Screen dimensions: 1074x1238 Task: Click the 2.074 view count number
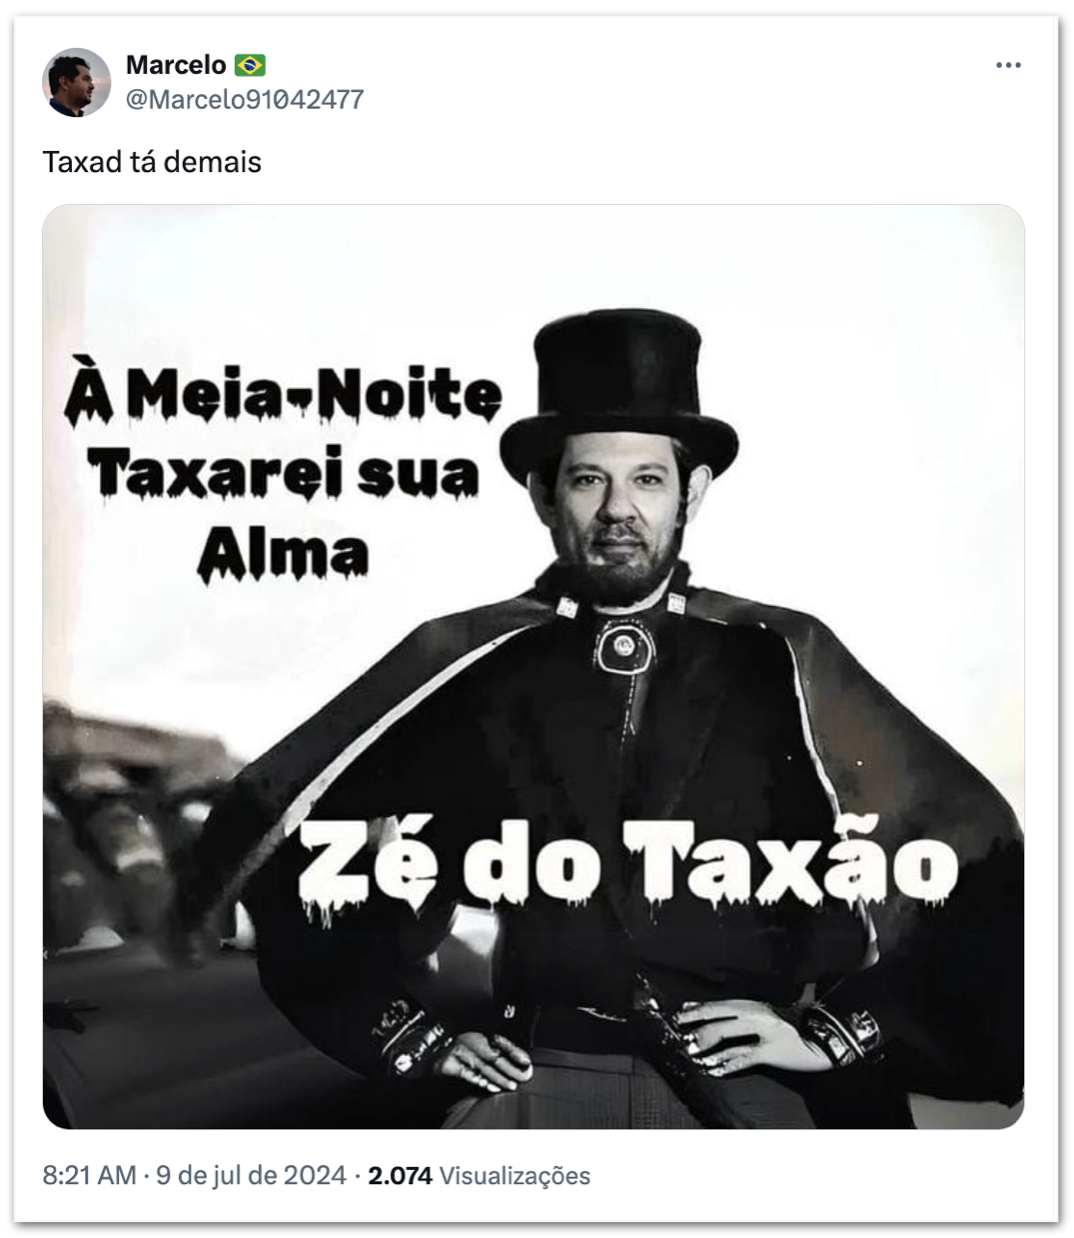coord(400,1175)
